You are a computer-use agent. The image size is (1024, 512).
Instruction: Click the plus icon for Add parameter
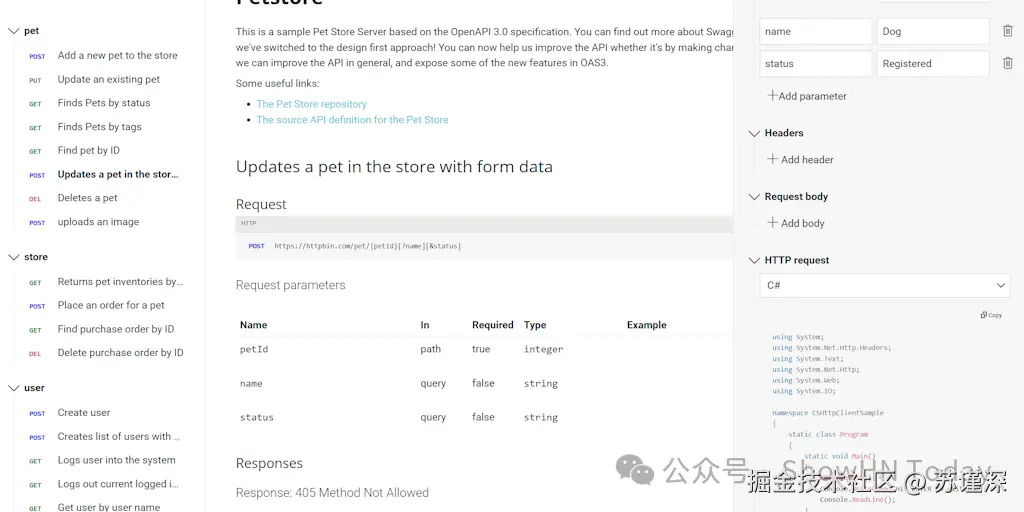coord(772,96)
